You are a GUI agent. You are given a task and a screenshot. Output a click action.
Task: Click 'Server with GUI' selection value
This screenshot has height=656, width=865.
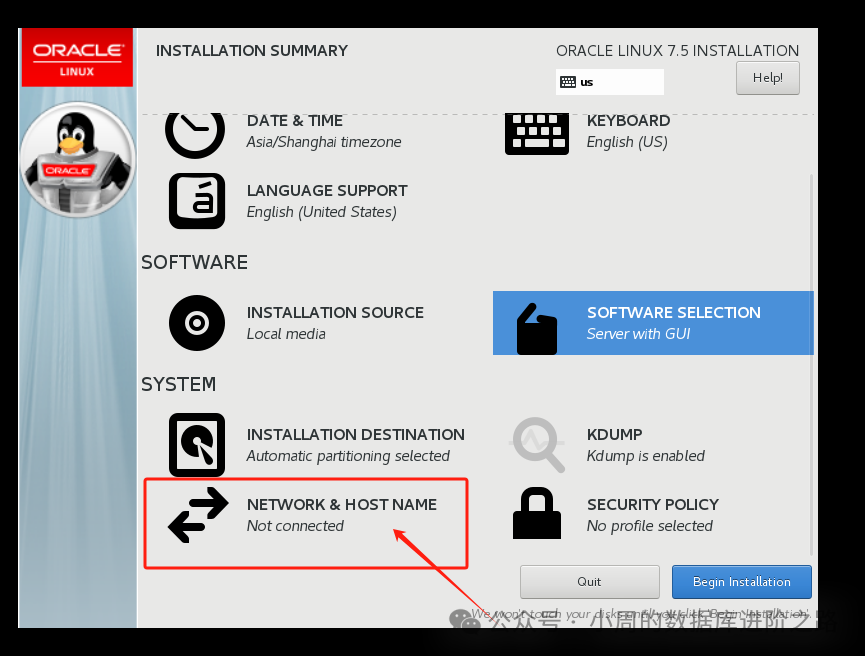coord(638,334)
